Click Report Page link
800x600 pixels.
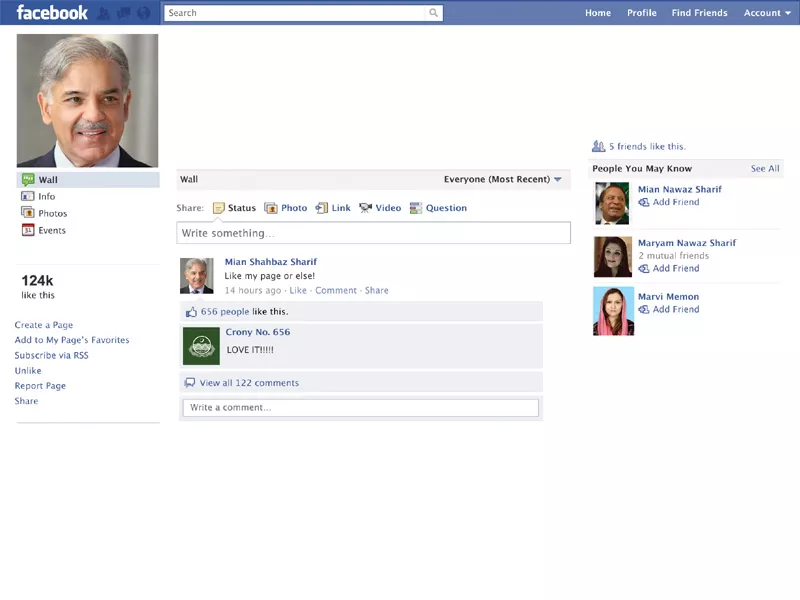point(40,386)
